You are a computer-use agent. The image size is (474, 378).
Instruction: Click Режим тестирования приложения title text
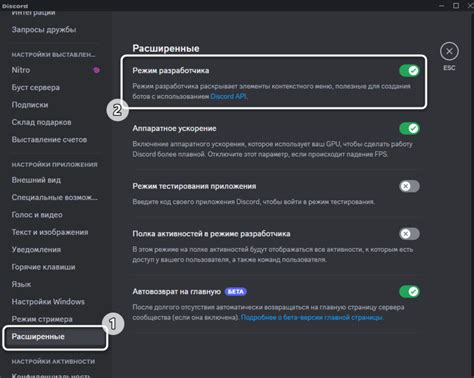pos(194,186)
